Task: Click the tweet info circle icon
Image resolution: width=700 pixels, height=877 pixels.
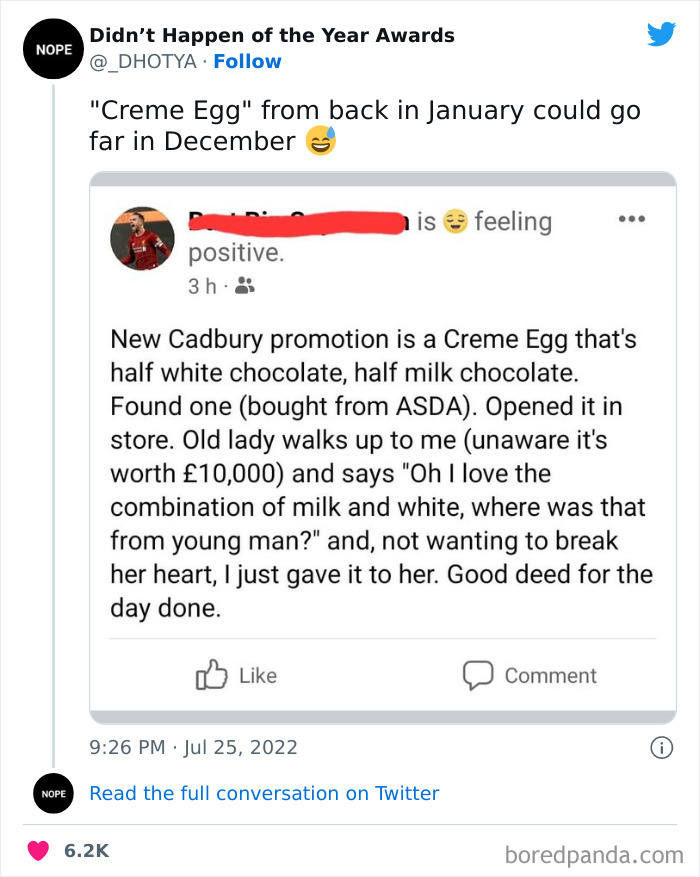Action: (660, 747)
